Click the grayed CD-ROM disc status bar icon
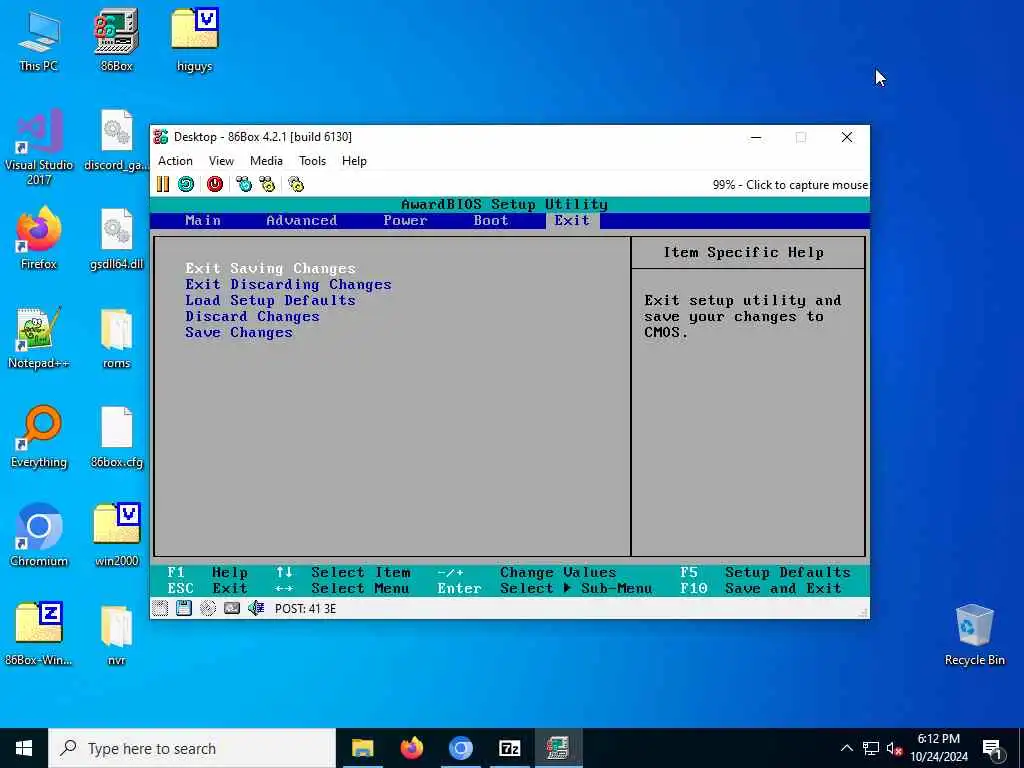 (208, 609)
